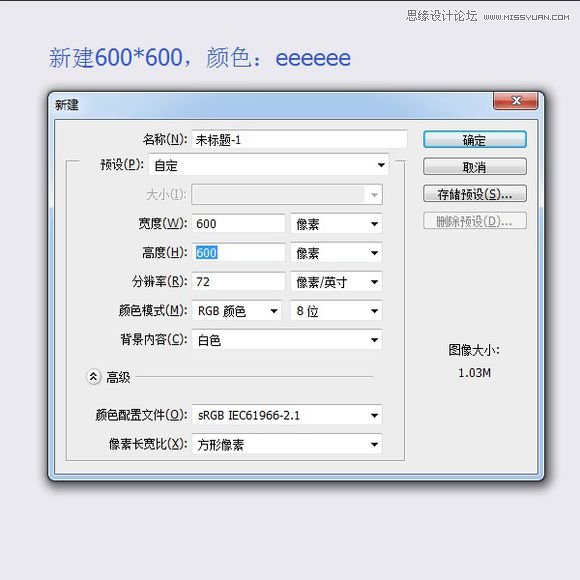Image resolution: width=580 pixels, height=580 pixels.
Task: Close the 新建 dialog with X
Action: 516,101
